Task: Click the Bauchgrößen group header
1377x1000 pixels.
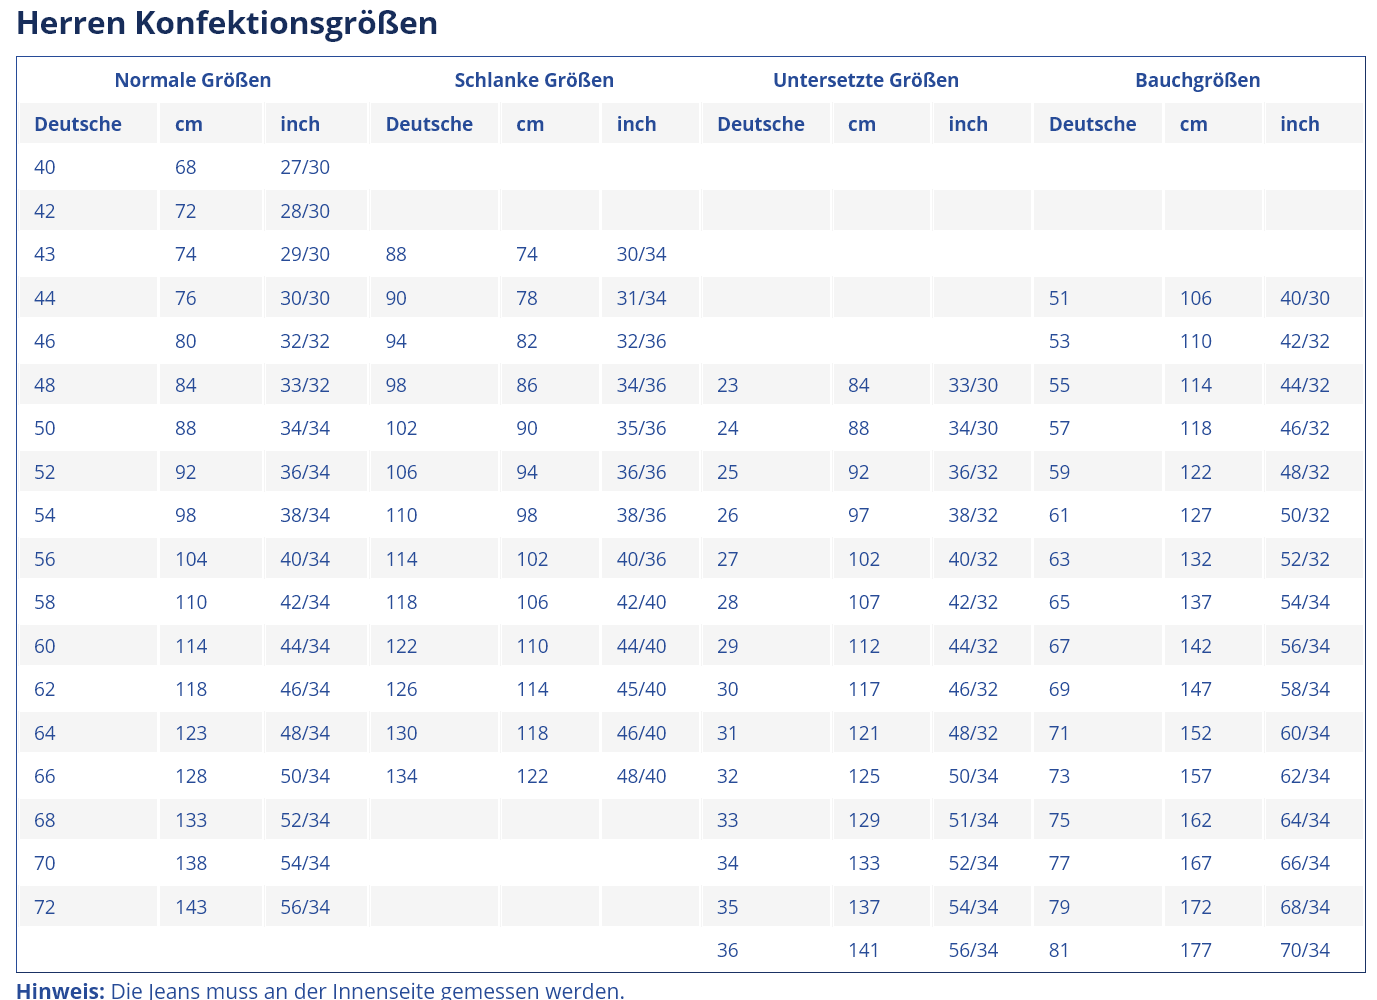Action: pyautogui.click(x=1197, y=80)
